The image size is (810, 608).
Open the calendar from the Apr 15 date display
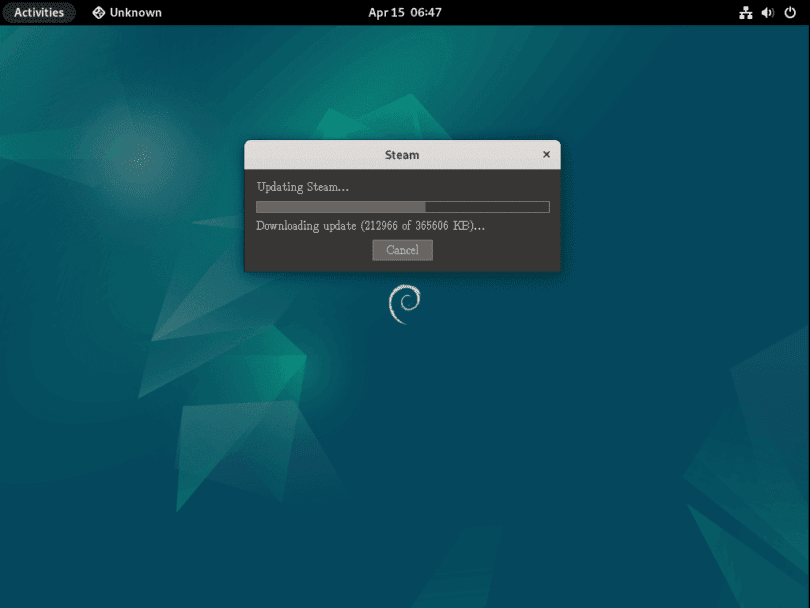405,12
